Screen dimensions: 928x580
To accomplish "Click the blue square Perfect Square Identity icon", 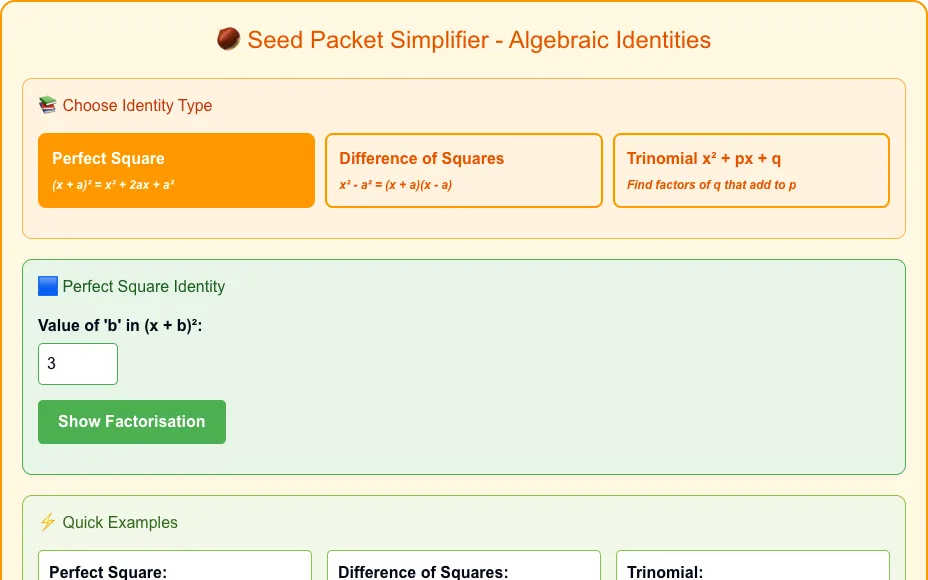I will point(48,286).
